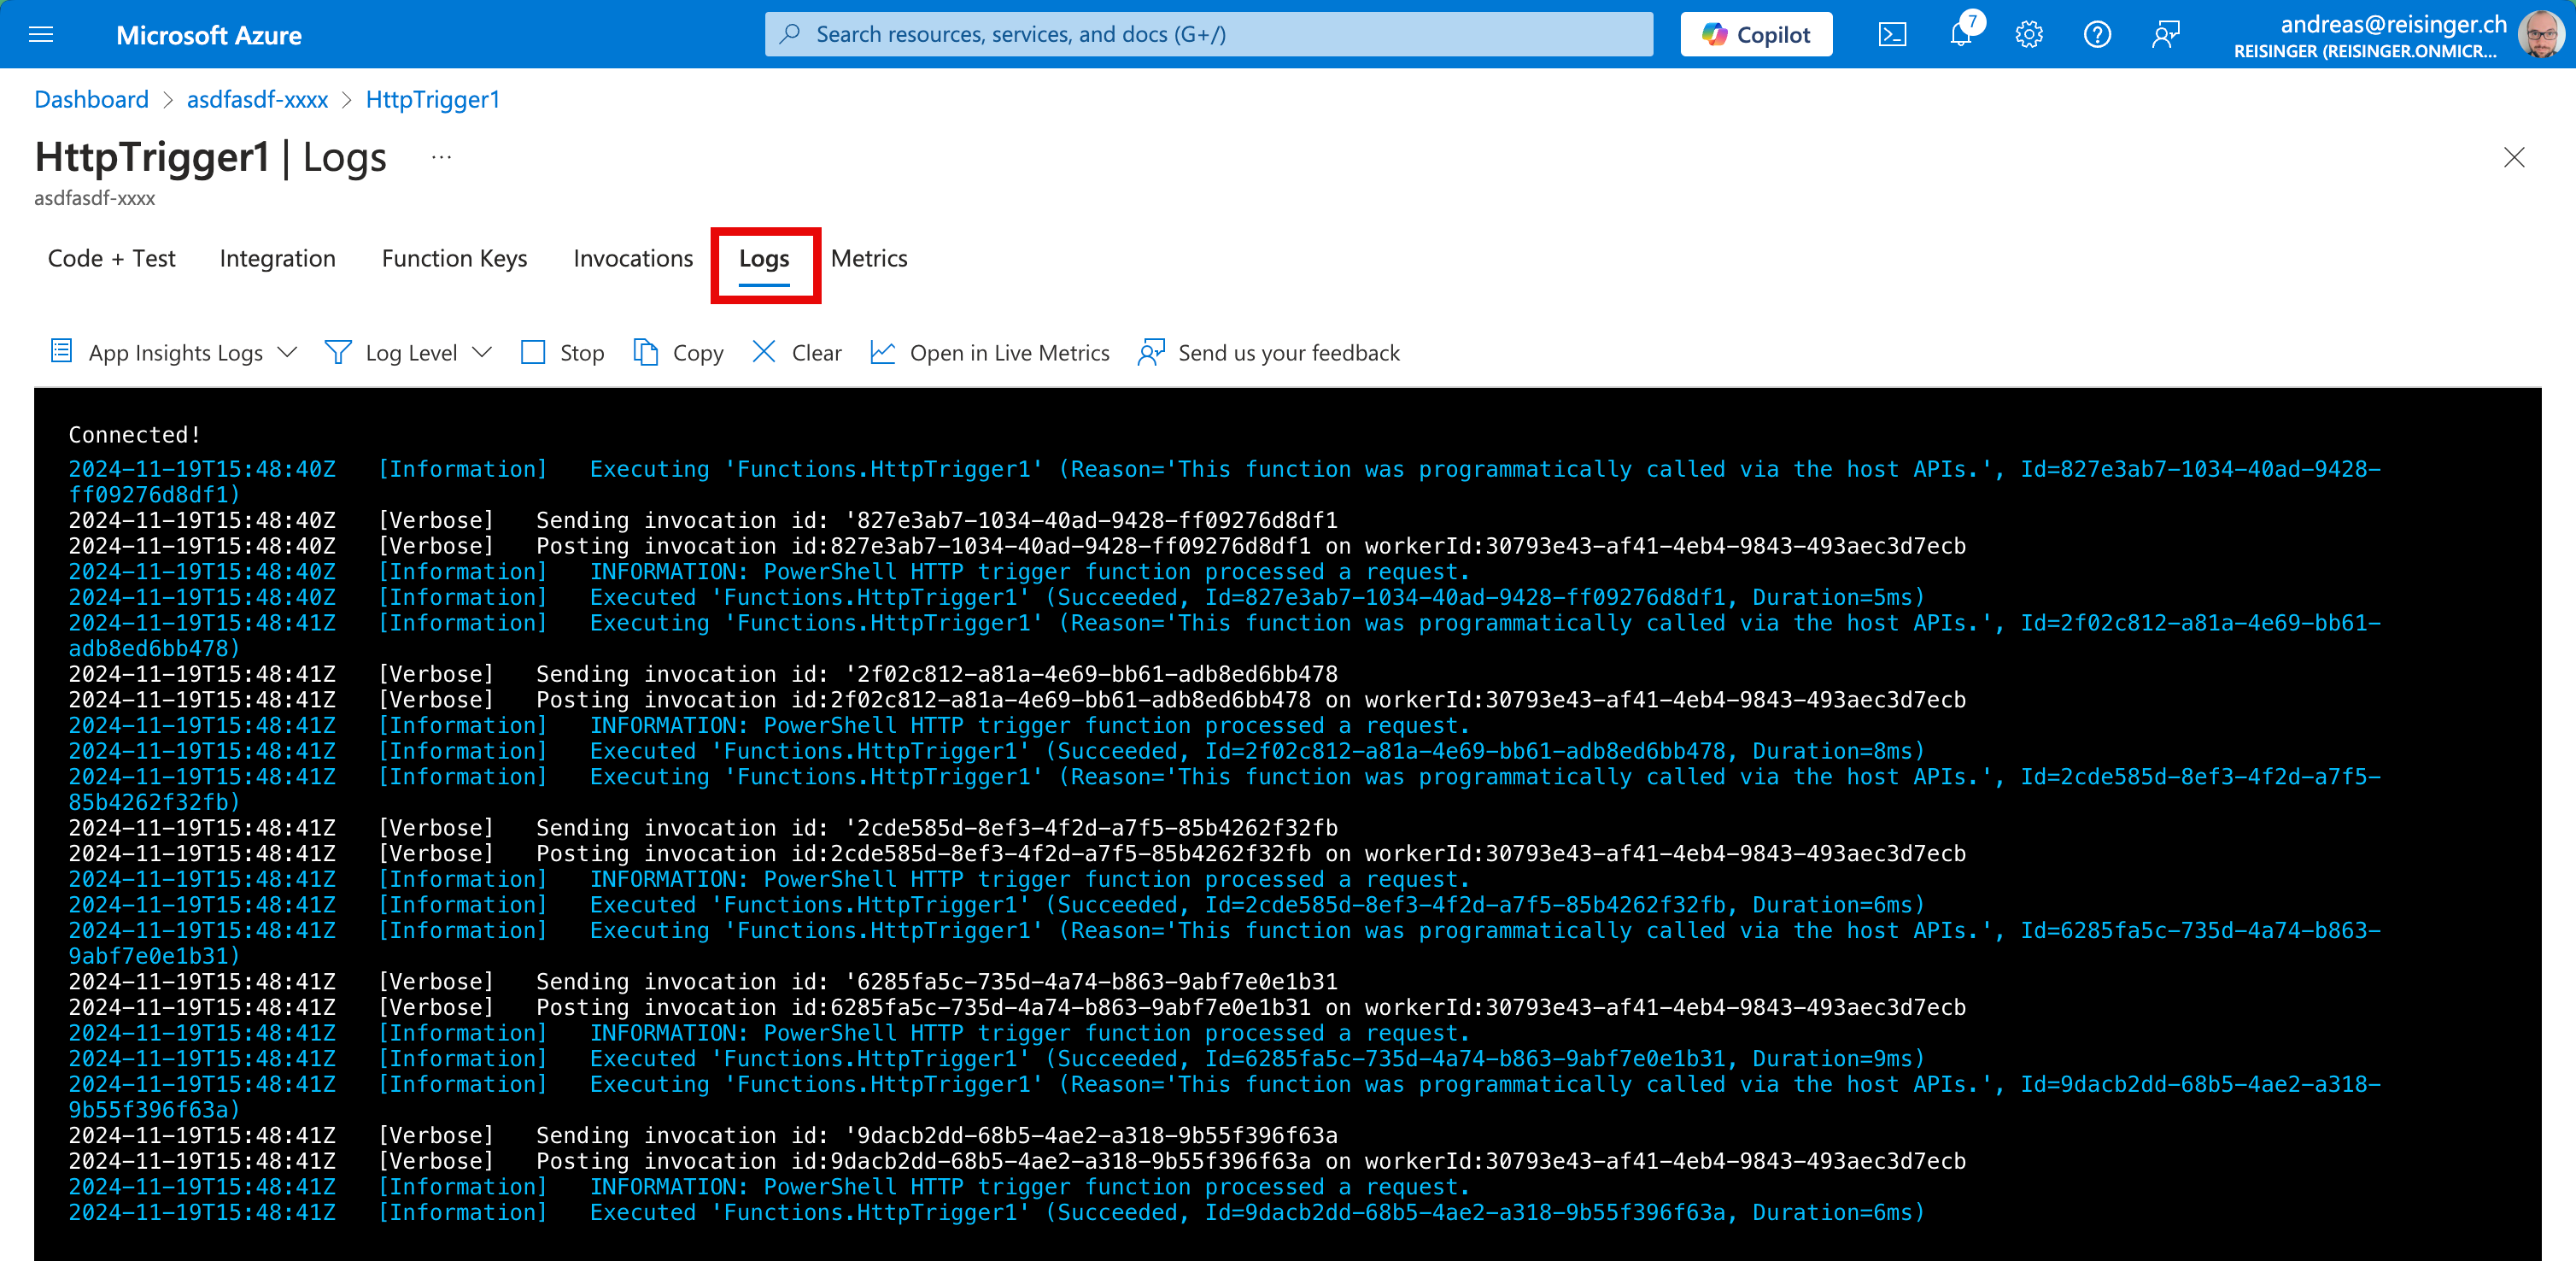Screen dimensions: 2576x1261
Task: Click the HttpTrigger1 | Logs page title
Action: (211, 157)
